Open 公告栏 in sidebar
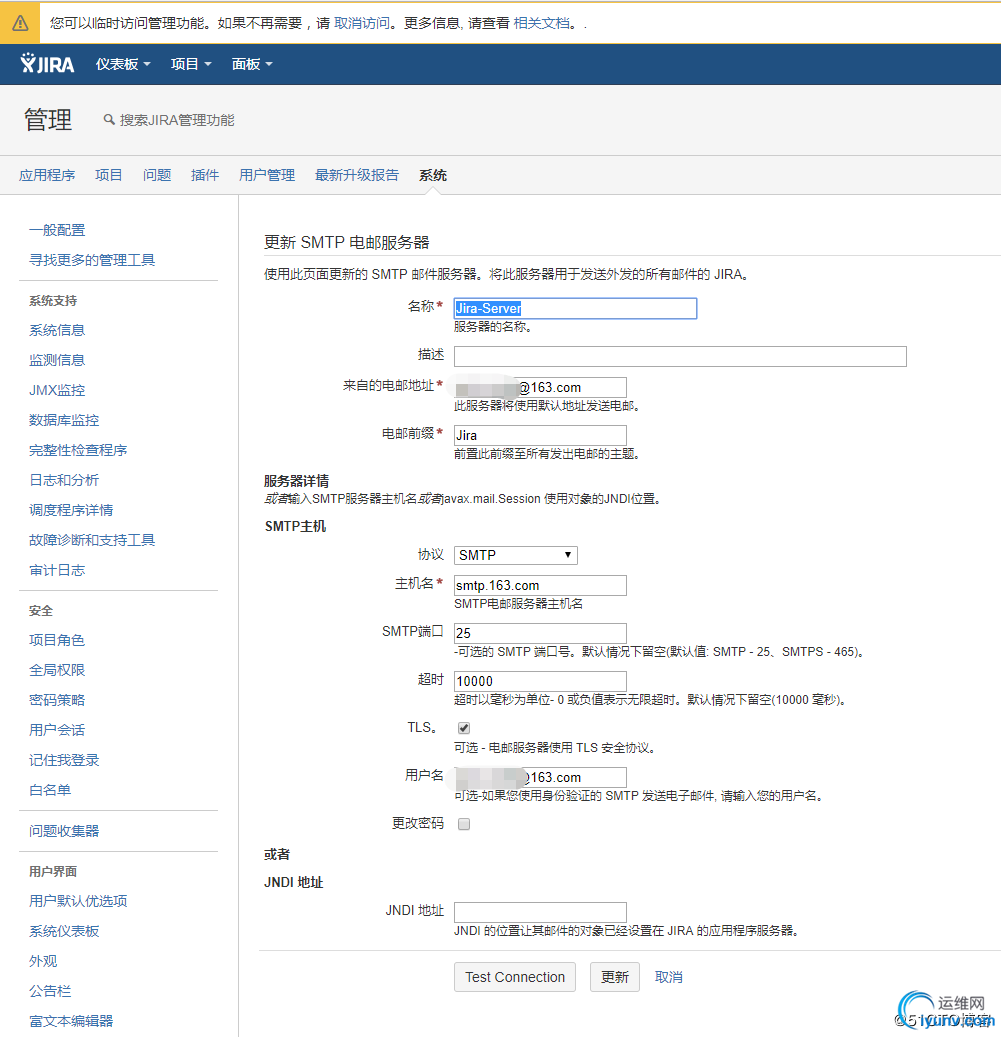This screenshot has height=1037, width=1001. [x=50, y=991]
